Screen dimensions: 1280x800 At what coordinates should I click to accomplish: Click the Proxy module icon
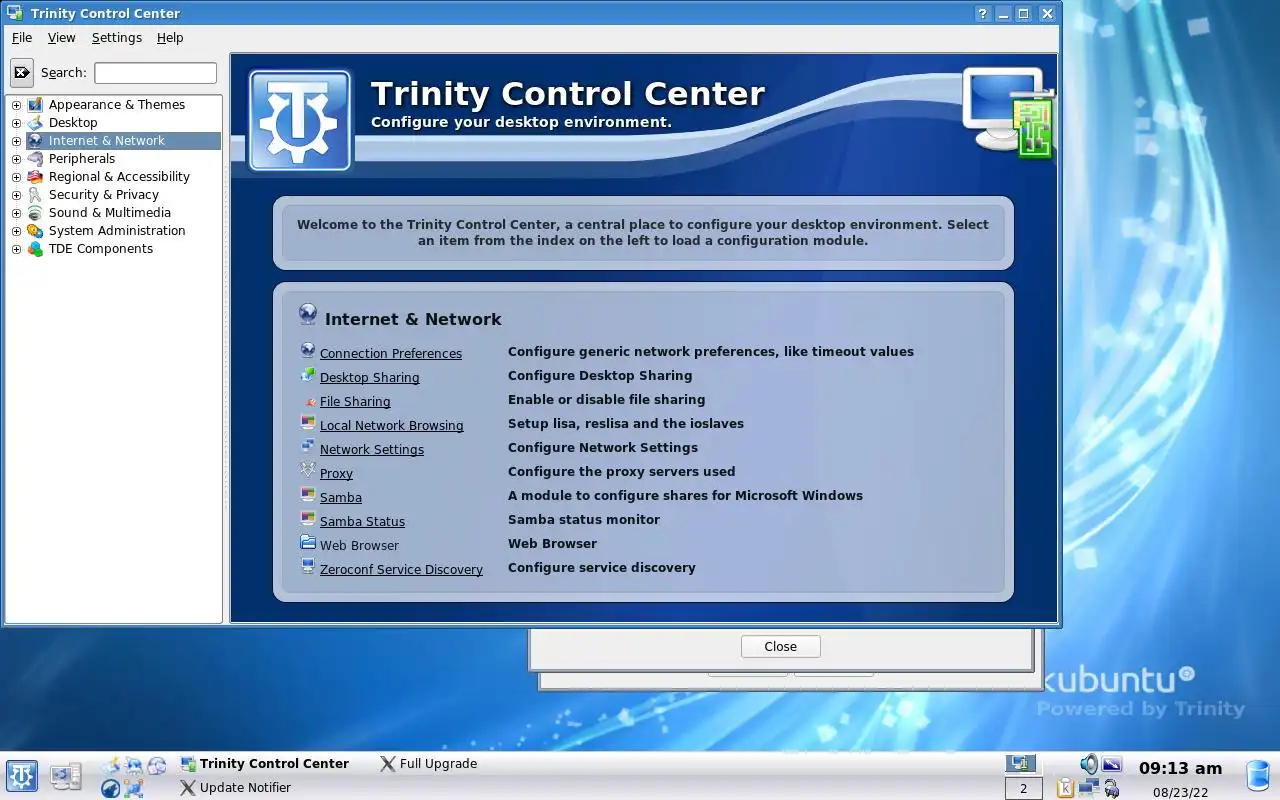[308, 471]
